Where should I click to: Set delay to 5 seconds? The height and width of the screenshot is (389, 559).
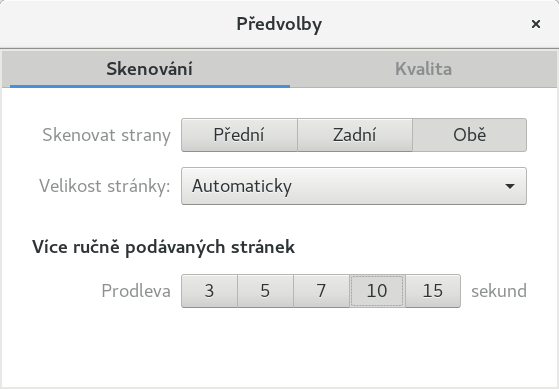click(265, 291)
